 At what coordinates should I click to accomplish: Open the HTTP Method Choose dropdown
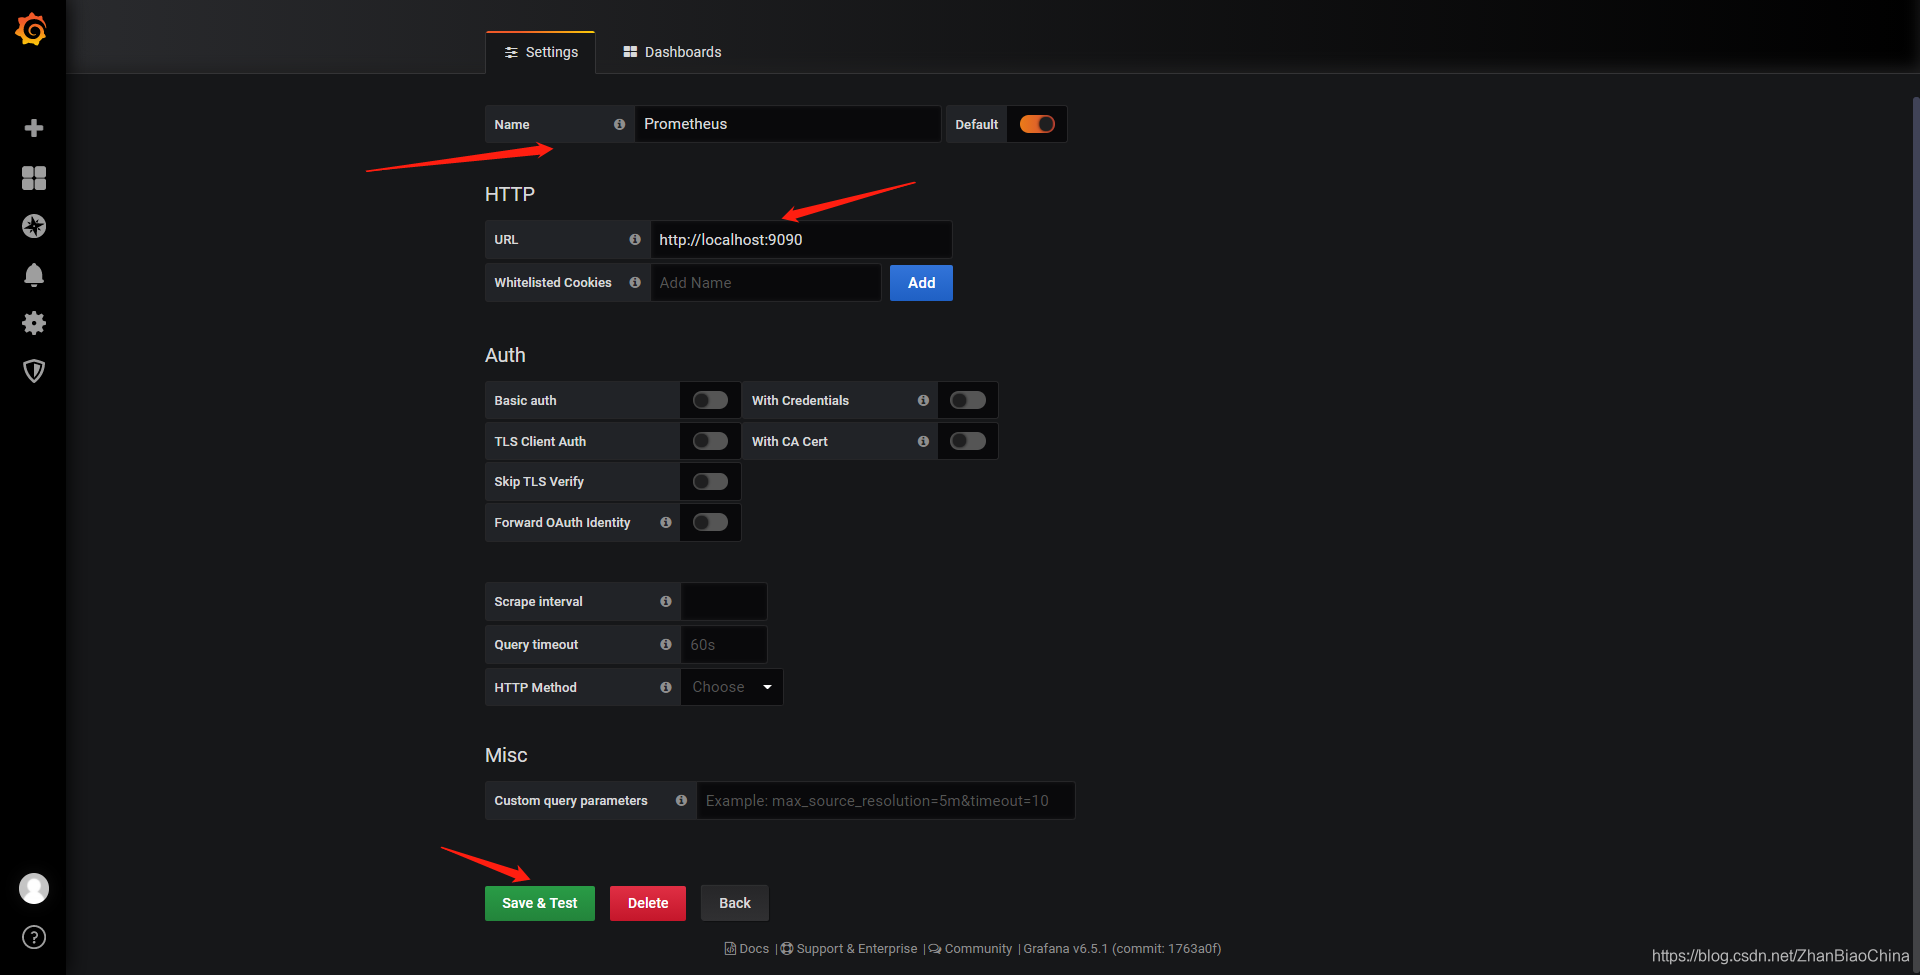pos(732,687)
